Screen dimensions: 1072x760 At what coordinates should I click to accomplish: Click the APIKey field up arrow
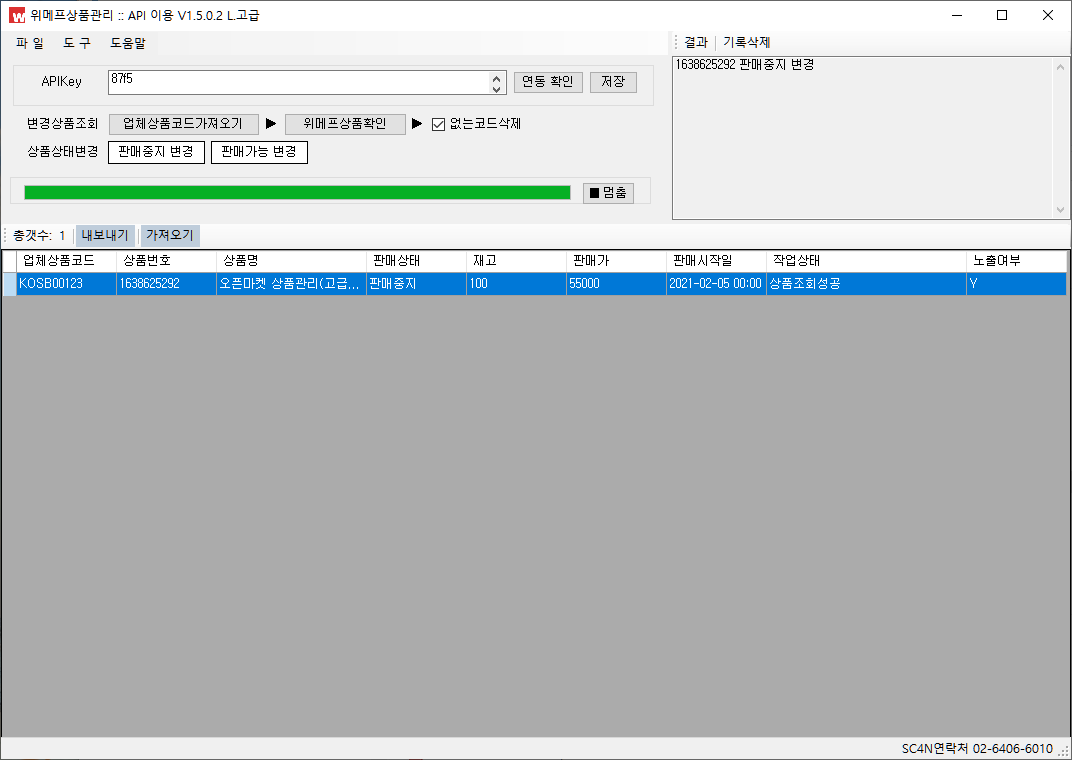point(497,77)
